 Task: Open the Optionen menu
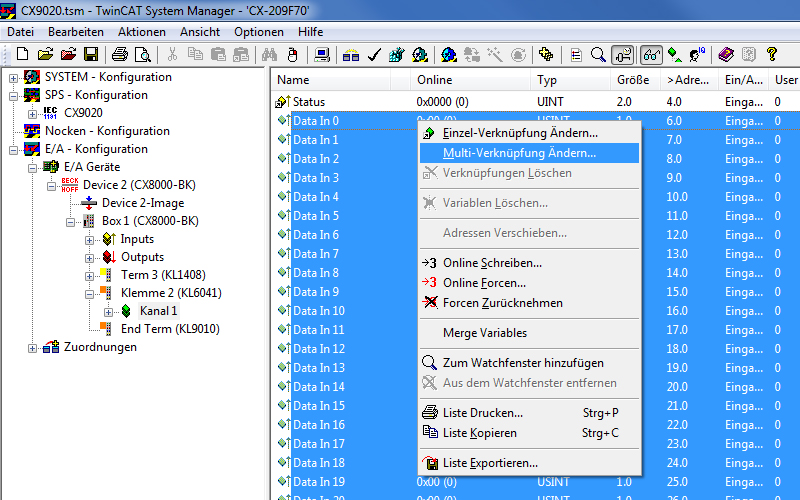point(259,32)
